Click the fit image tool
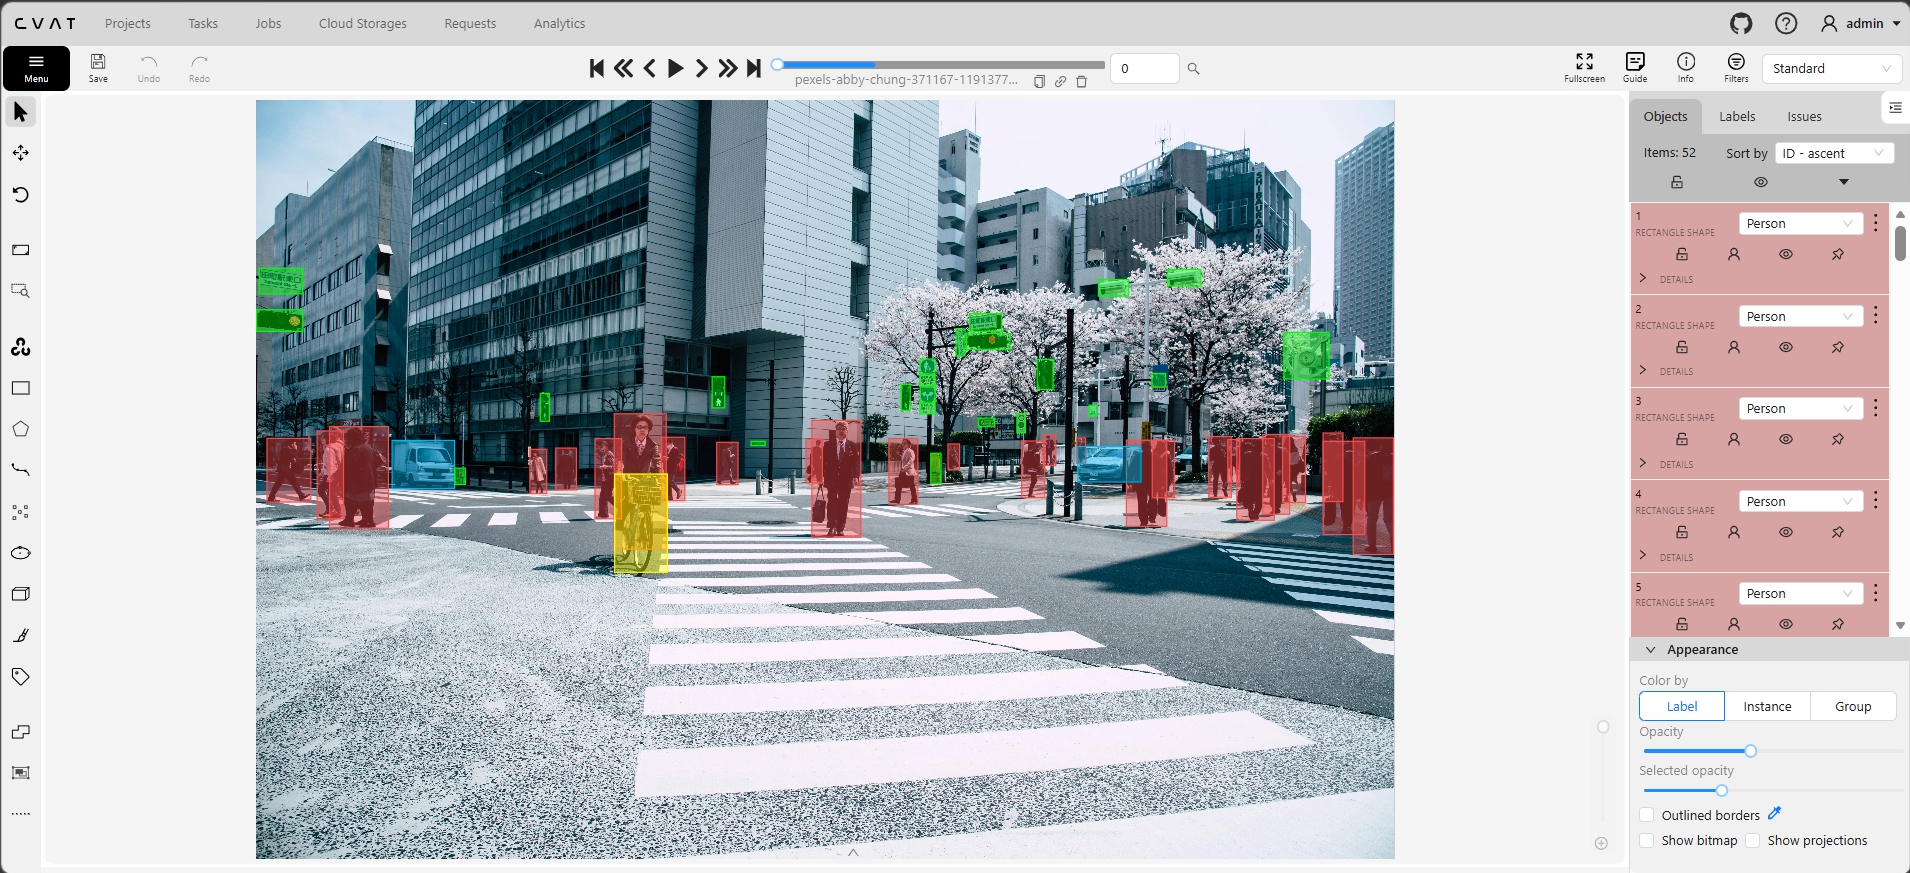 click(21, 250)
